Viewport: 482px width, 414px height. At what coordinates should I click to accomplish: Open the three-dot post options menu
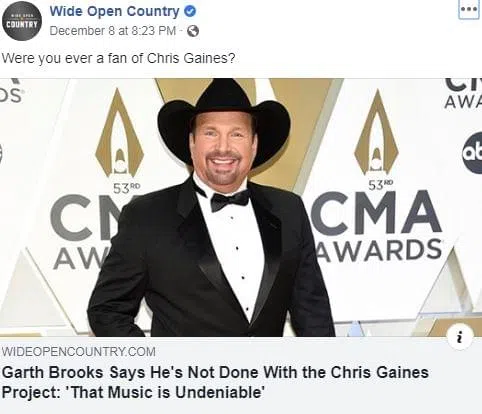coord(469,10)
